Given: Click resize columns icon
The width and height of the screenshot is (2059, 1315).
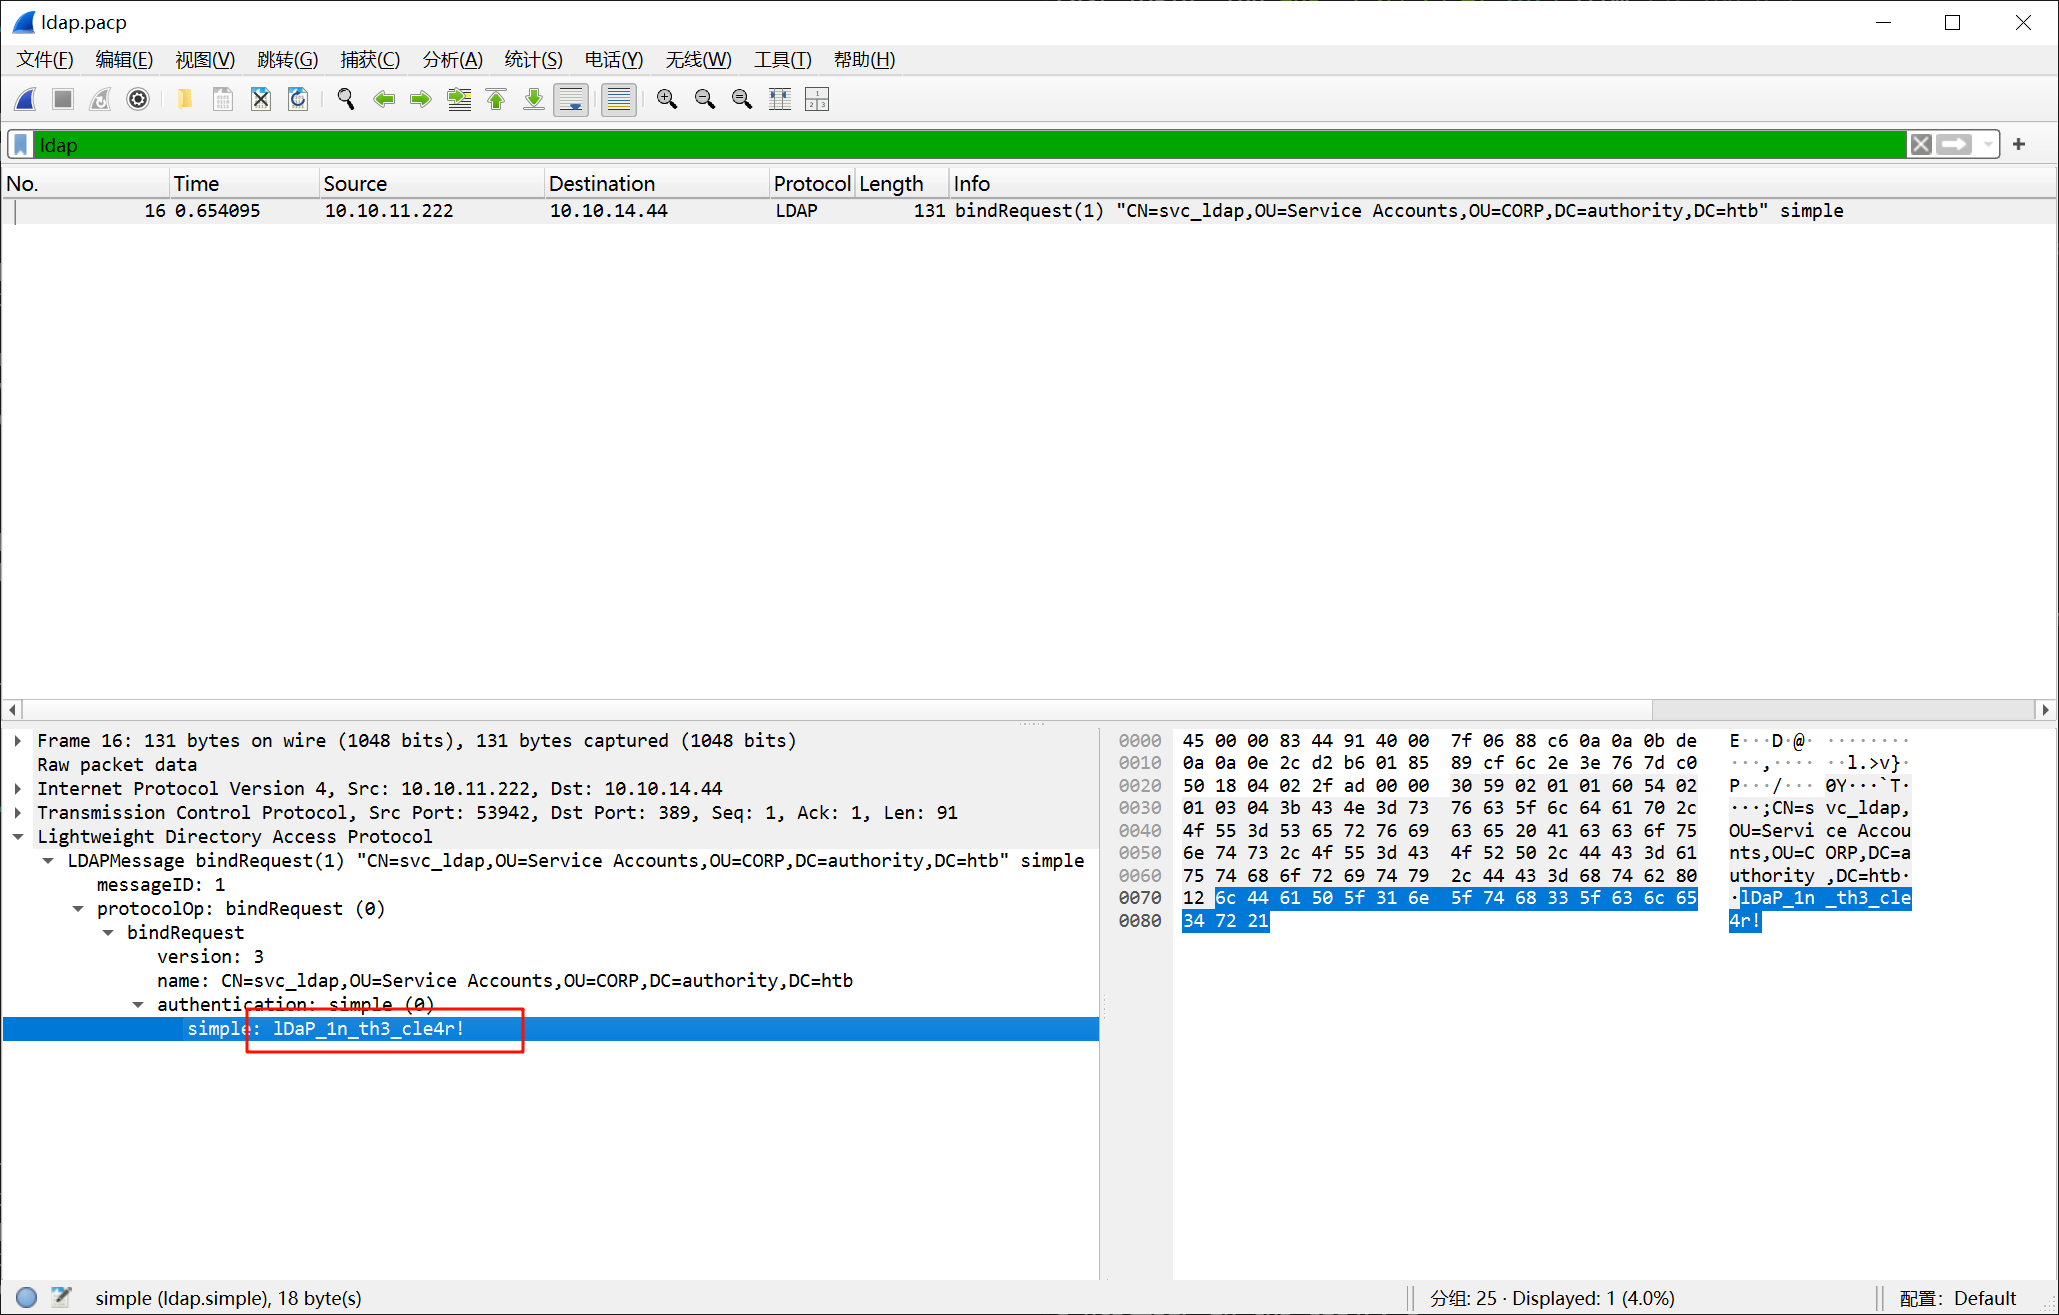Looking at the screenshot, I should click(780, 99).
